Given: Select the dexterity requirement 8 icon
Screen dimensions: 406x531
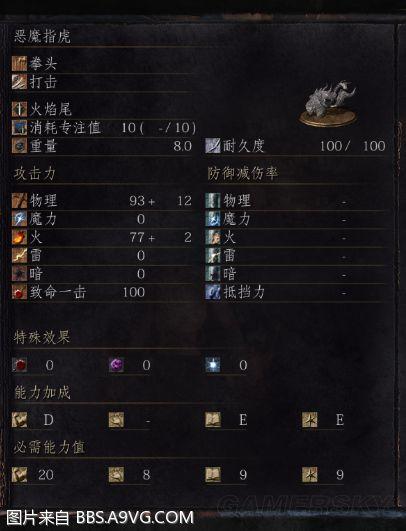Looking at the screenshot, I should coord(116,475).
